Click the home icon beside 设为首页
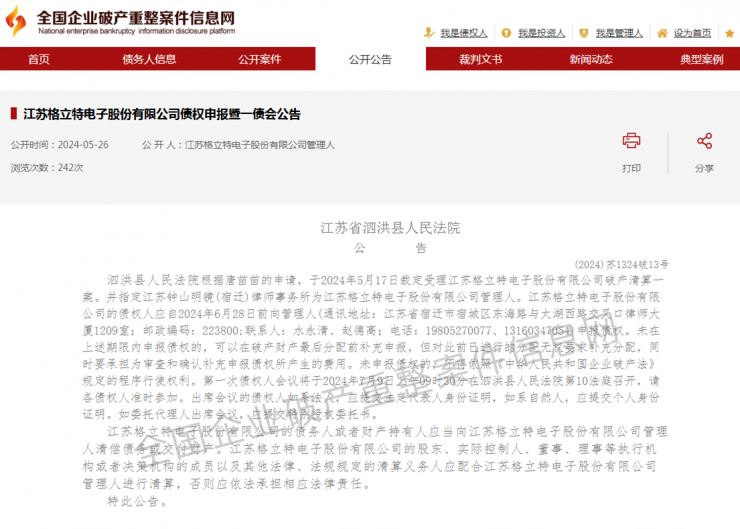This screenshot has width=740, height=529. click(x=665, y=33)
